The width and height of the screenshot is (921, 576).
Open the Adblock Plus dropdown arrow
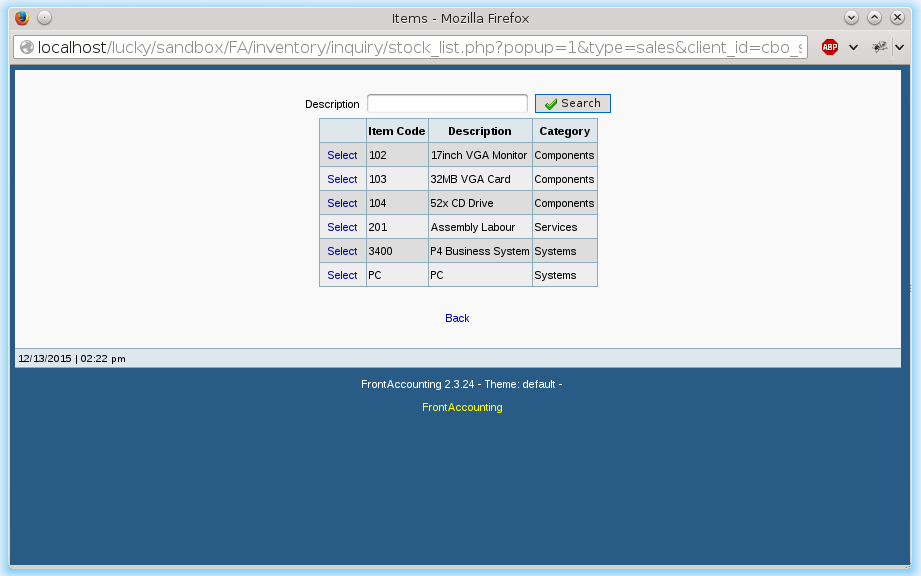coord(853,47)
